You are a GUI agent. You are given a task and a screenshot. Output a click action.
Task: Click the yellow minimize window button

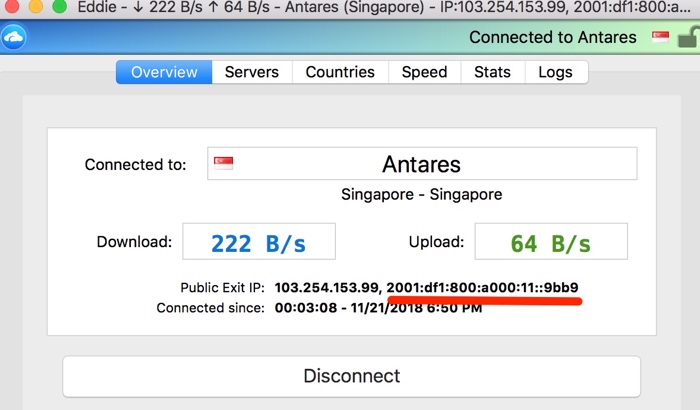36,6
